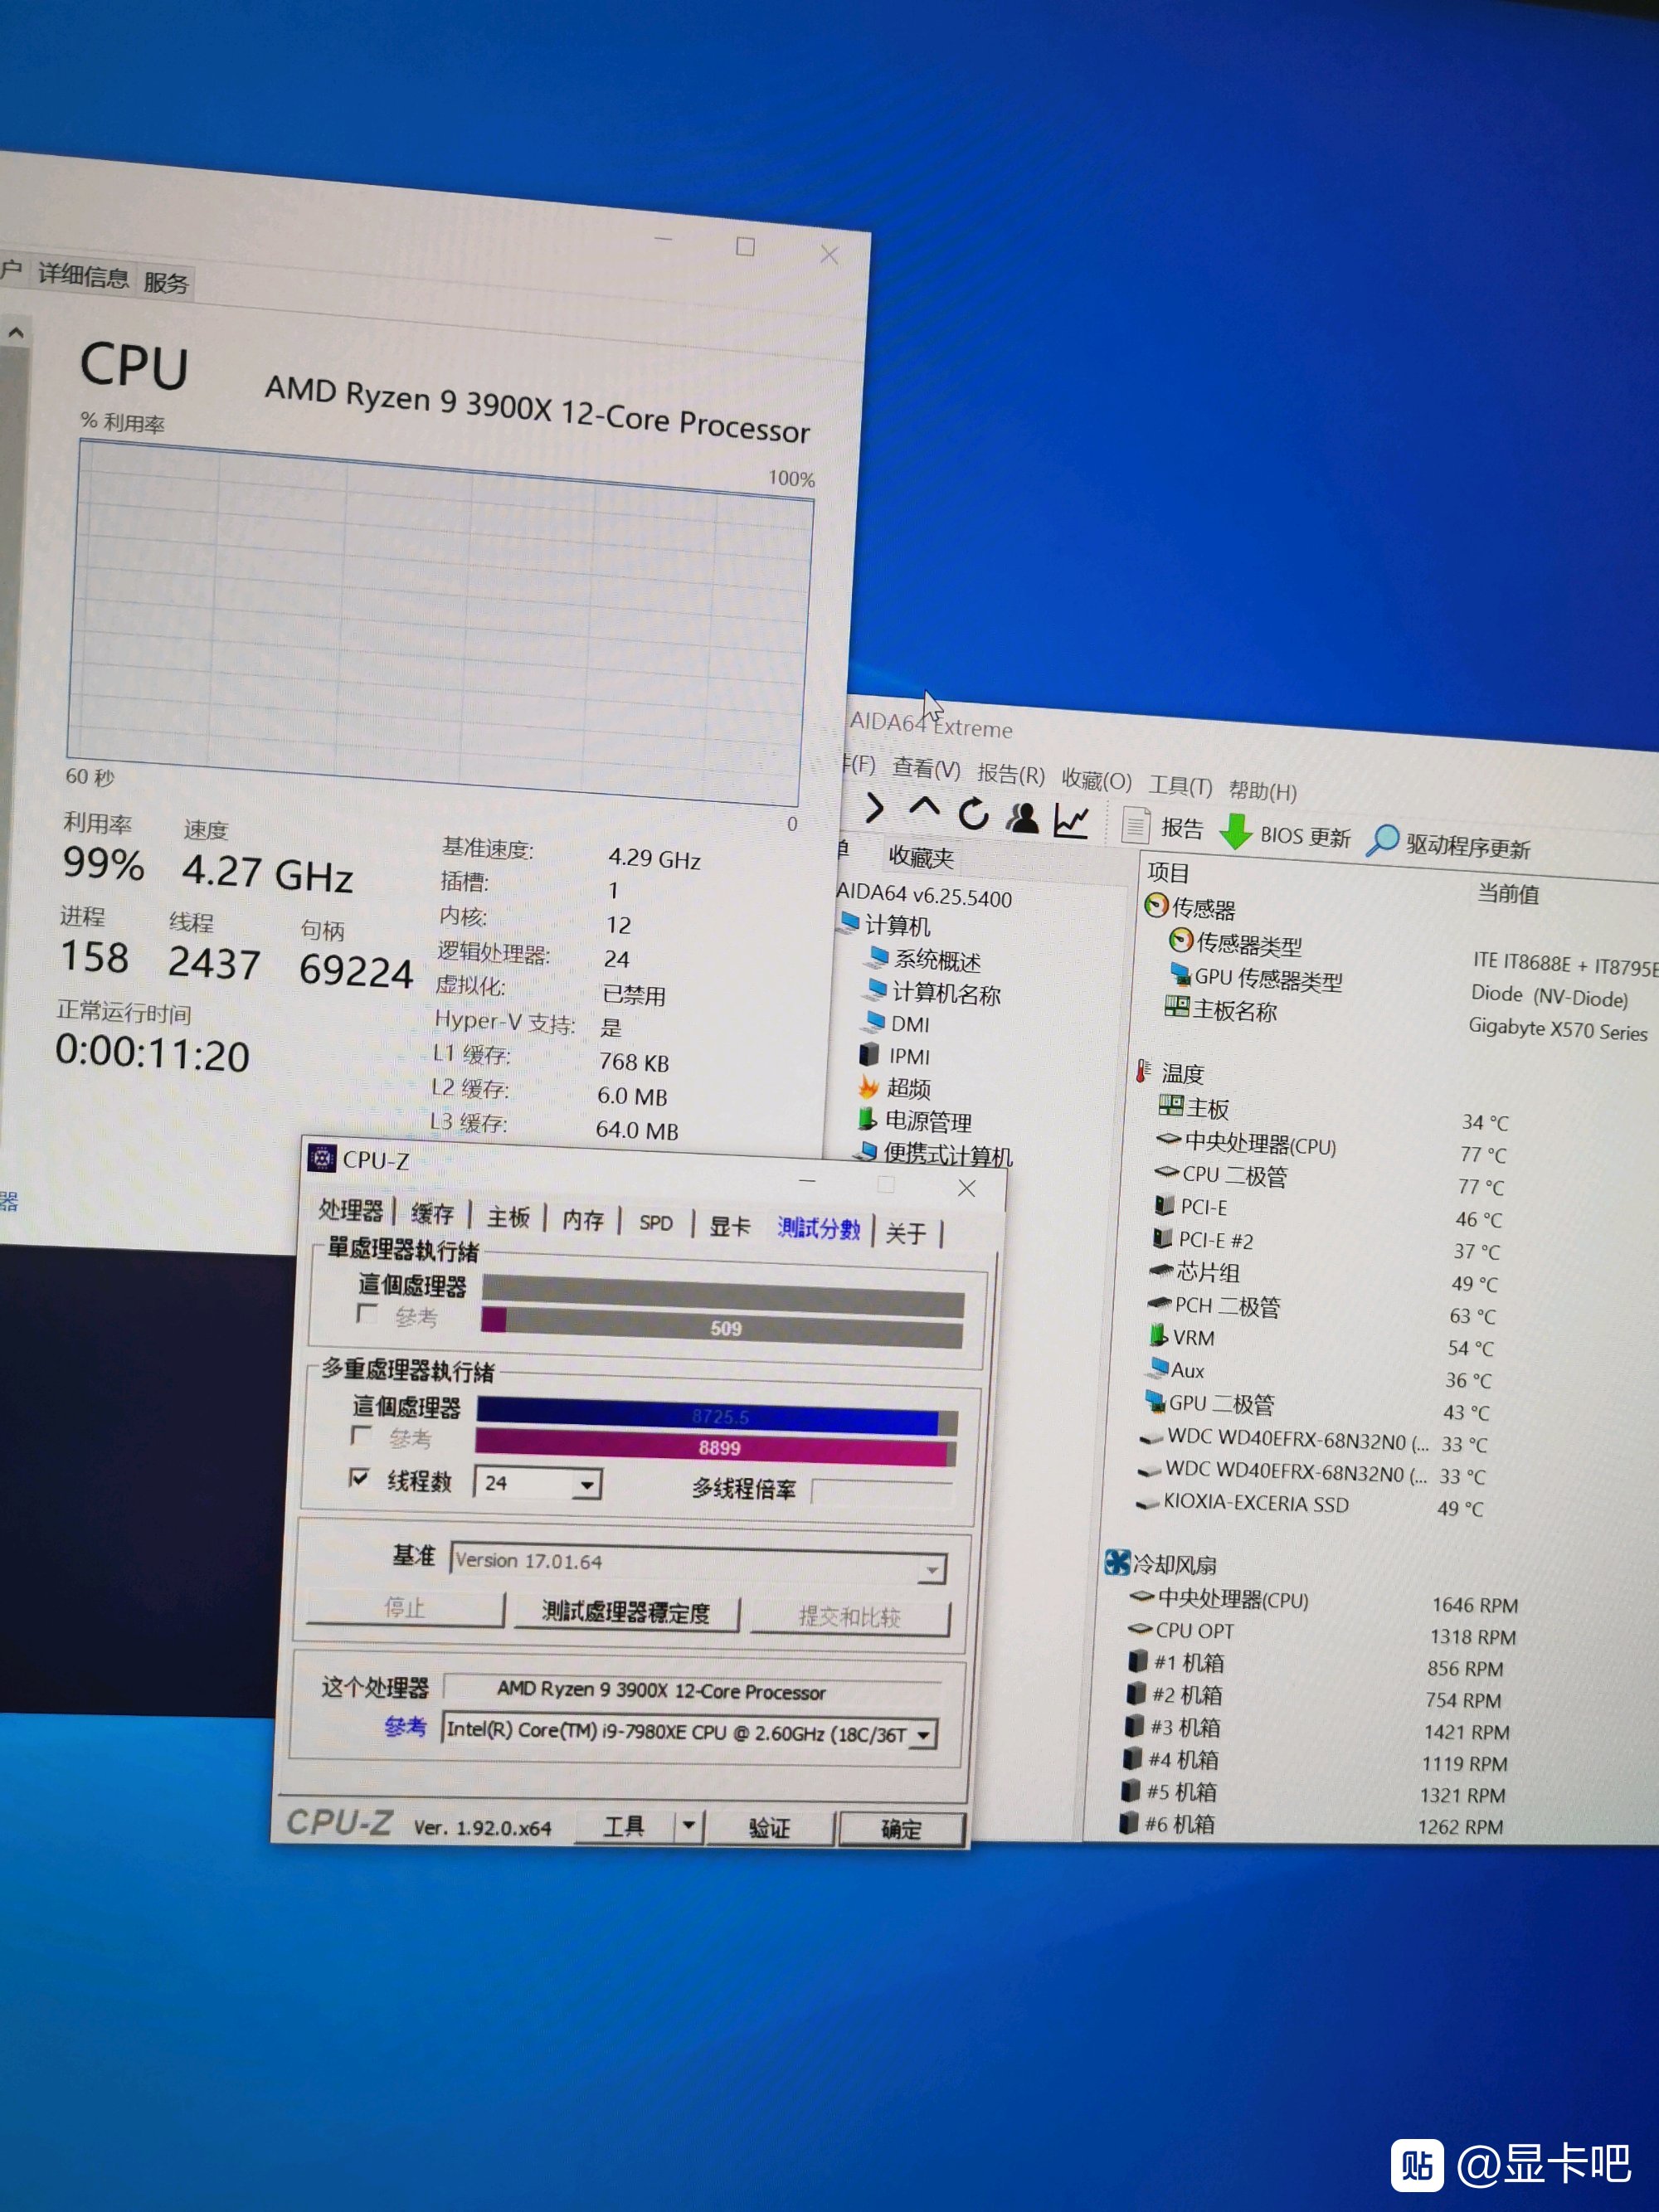
Task: Open 收藏(O) menu in AIDA64
Action: click(1096, 780)
